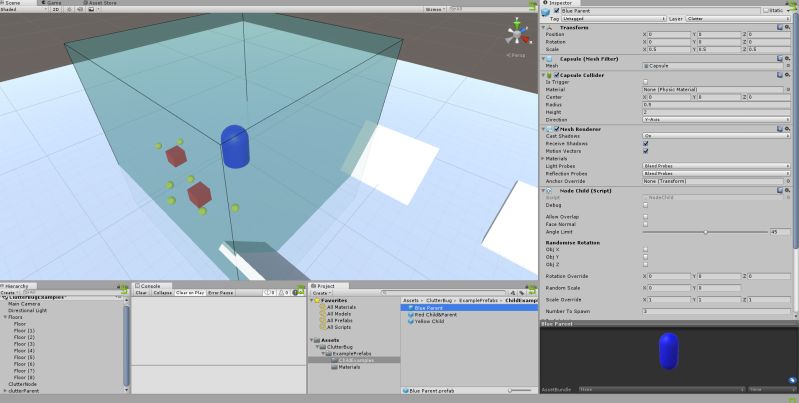Uncheck Receive Shadows
Viewport: 799px width, 403px height.
pyautogui.click(x=646, y=144)
